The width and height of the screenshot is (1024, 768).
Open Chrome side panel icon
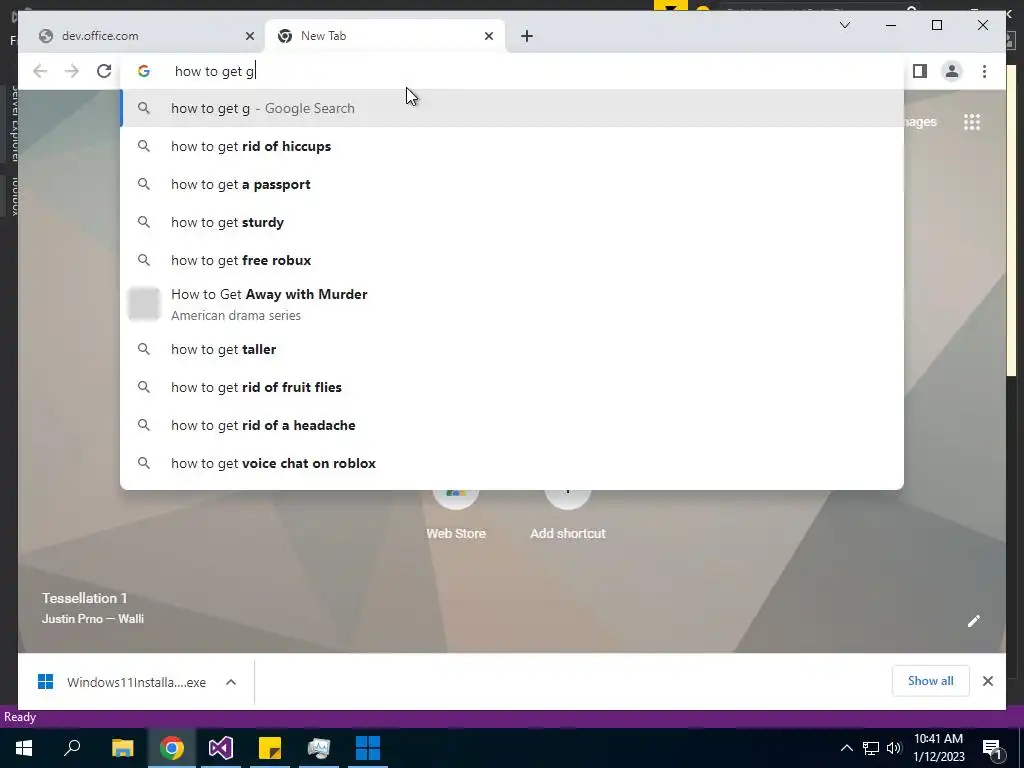click(x=920, y=71)
